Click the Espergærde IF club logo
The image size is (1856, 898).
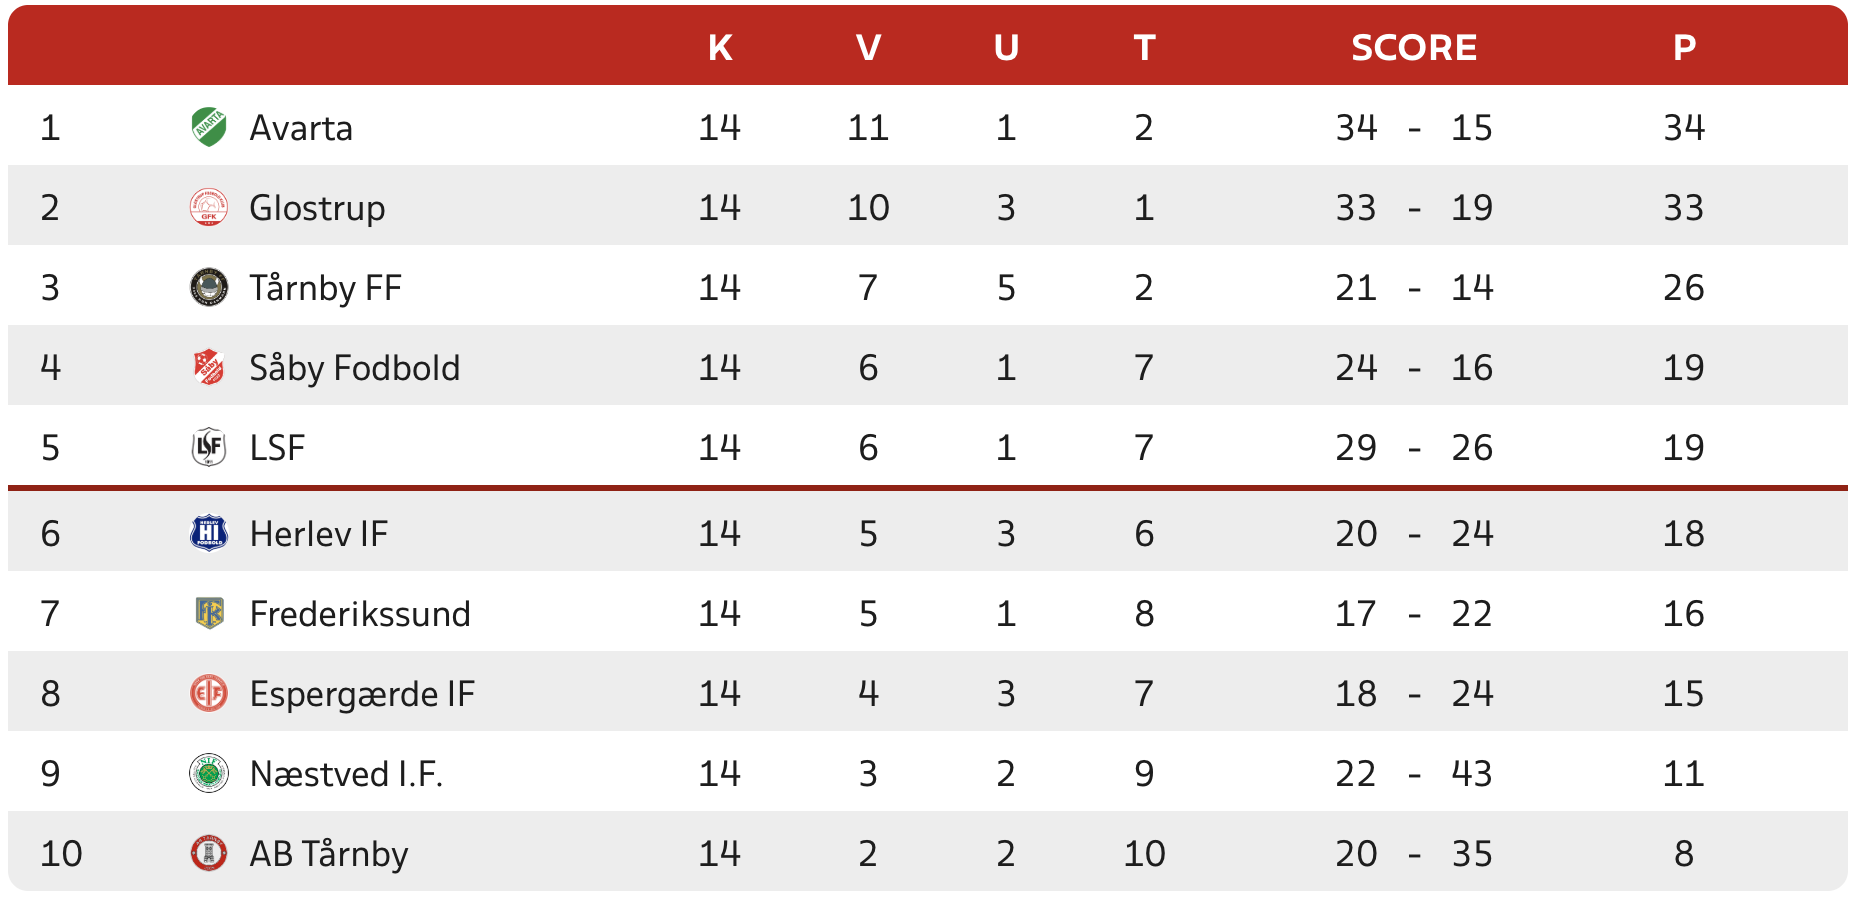point(209,693)
